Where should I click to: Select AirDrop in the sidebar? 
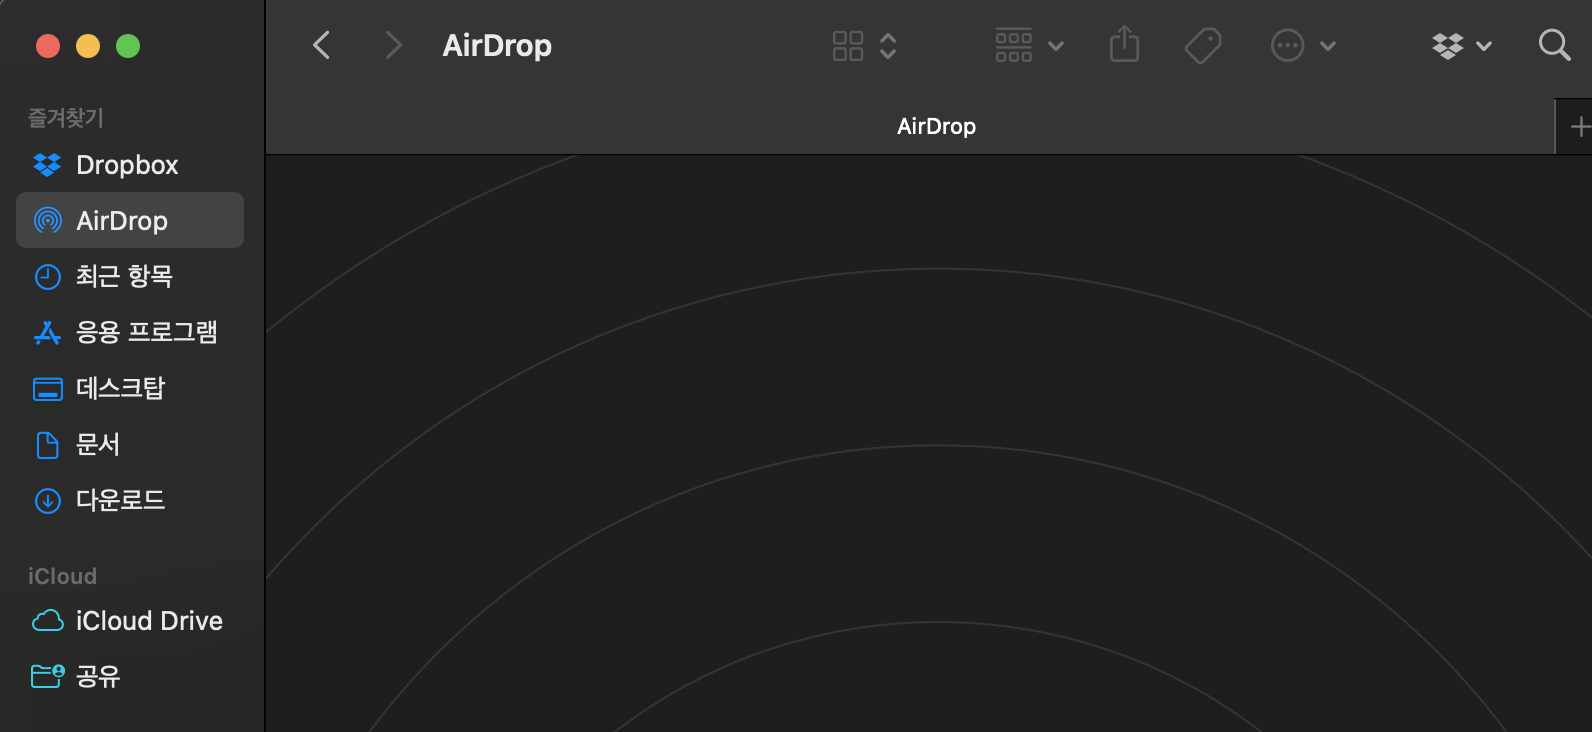tap(130, 220)
